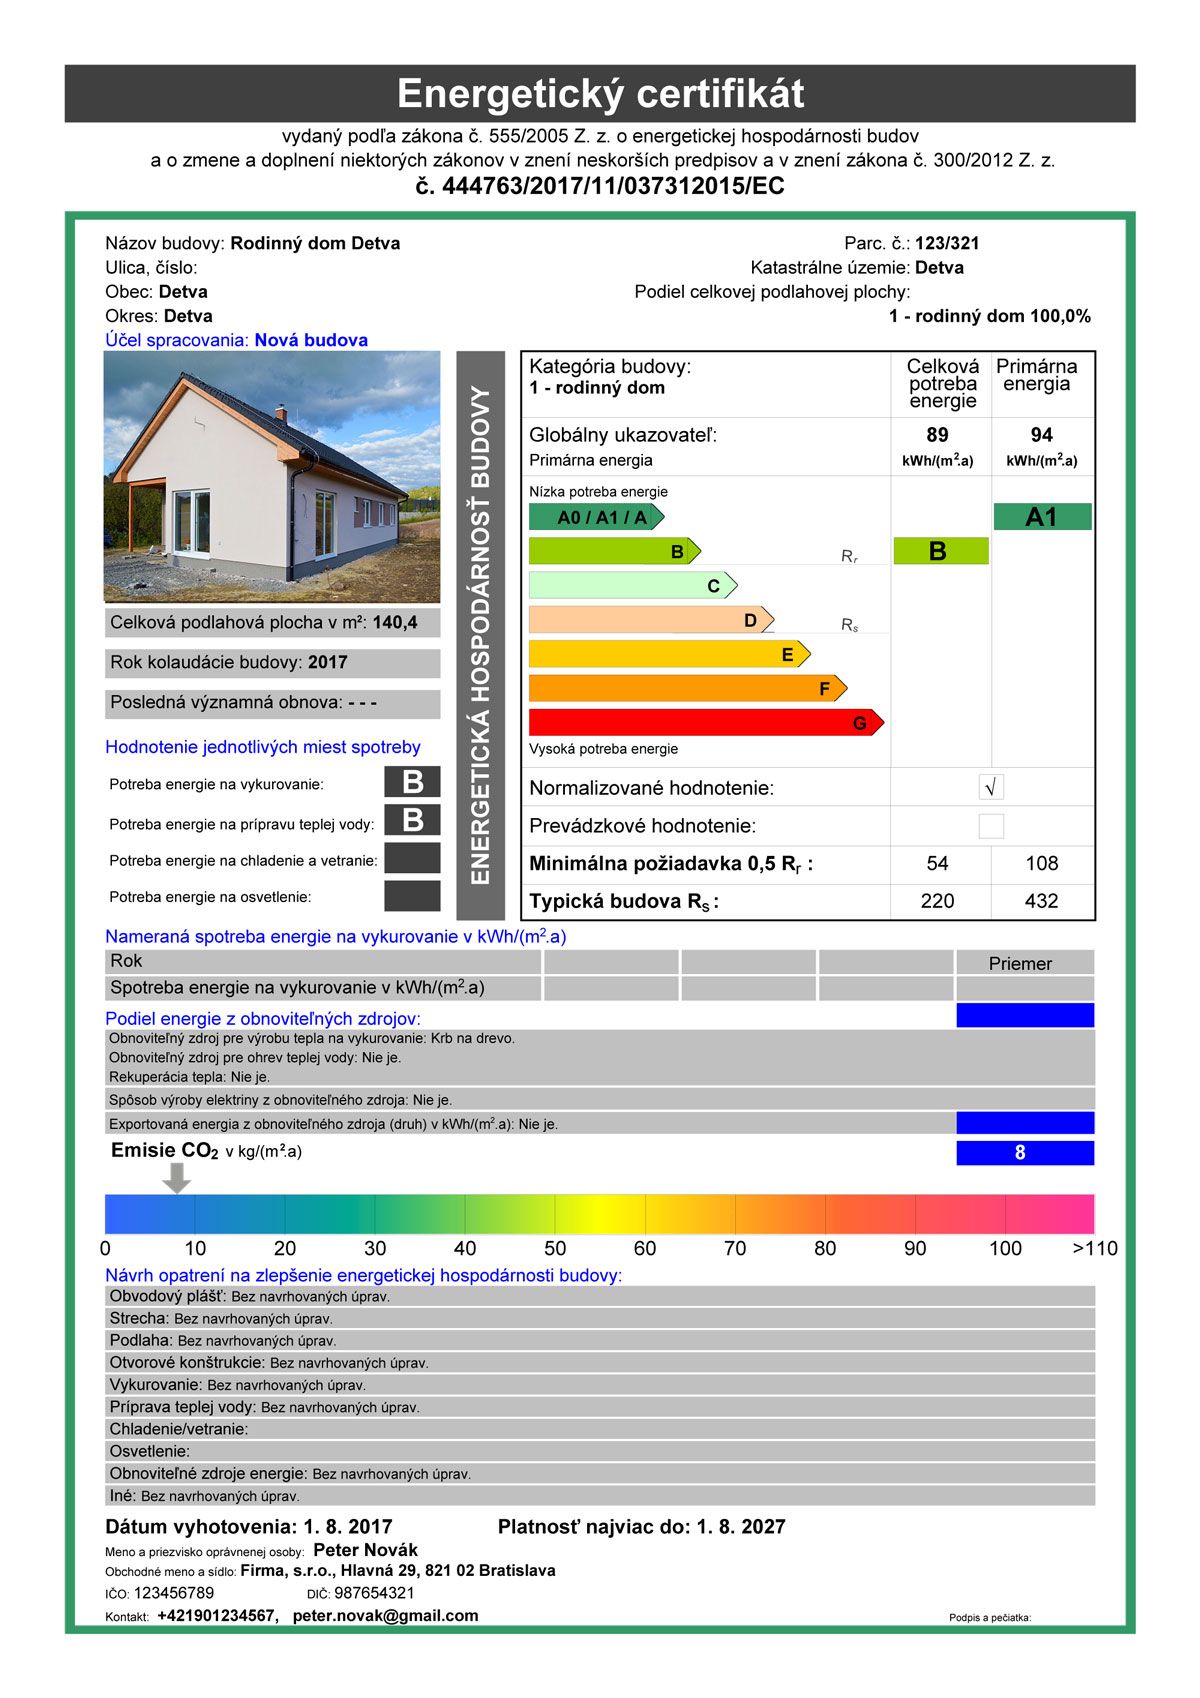Click the primary energy value 94
Screen dimensions: 1200x1698
pyautogui.click(x=1042, y=435)
